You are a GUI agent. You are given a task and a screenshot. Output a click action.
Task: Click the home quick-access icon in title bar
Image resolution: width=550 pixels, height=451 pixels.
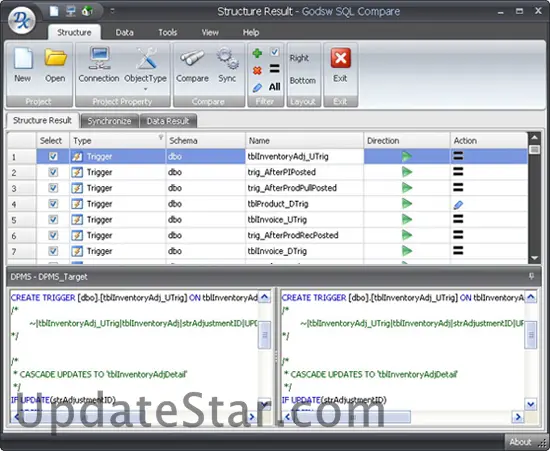(87, 11)
